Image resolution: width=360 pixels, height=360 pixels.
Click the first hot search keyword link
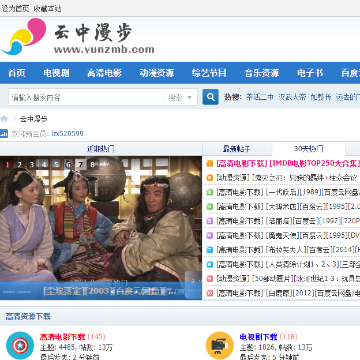[259, 97]
